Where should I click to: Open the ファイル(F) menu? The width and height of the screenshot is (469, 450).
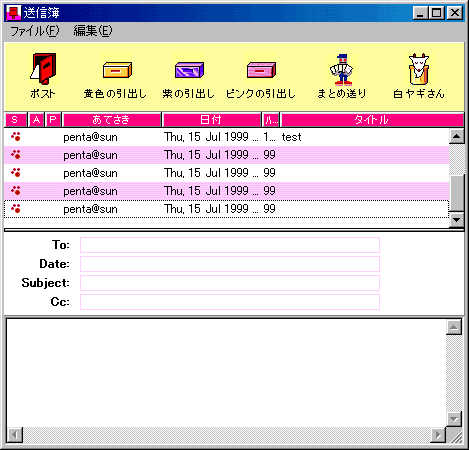(35, 31)
